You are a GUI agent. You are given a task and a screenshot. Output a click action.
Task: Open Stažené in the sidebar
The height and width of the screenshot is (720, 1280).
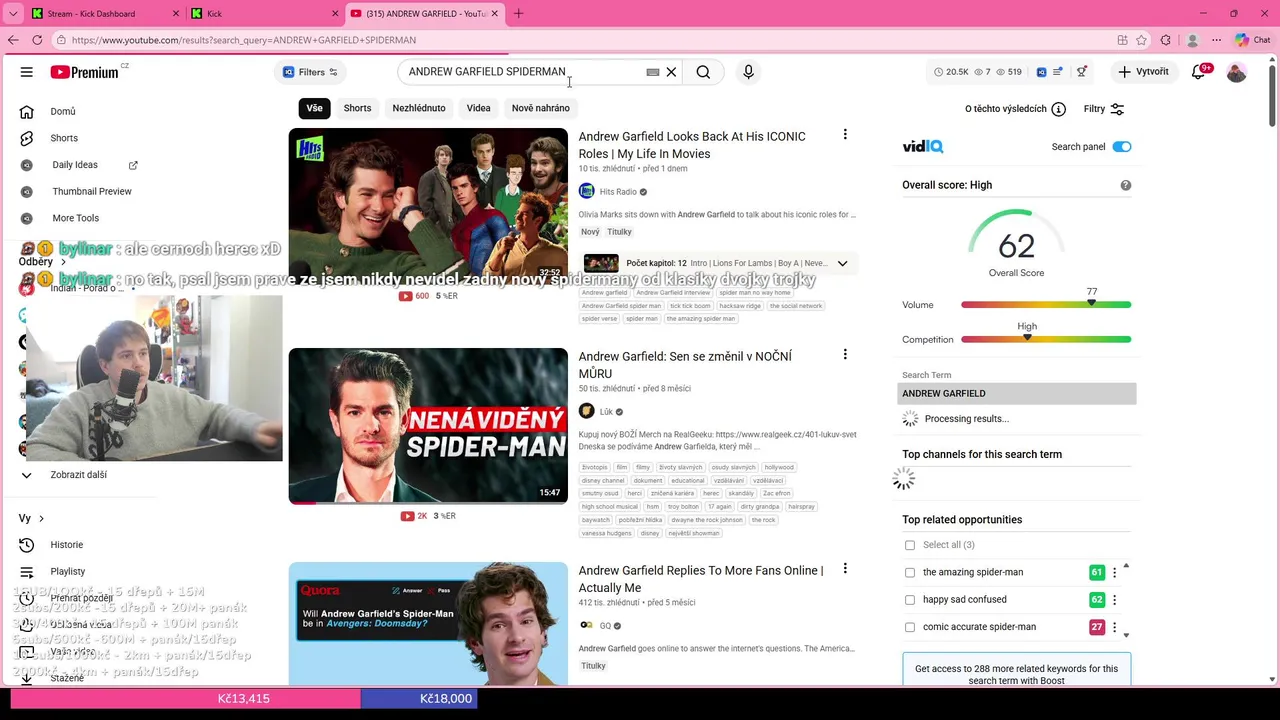tap(67, 678)
